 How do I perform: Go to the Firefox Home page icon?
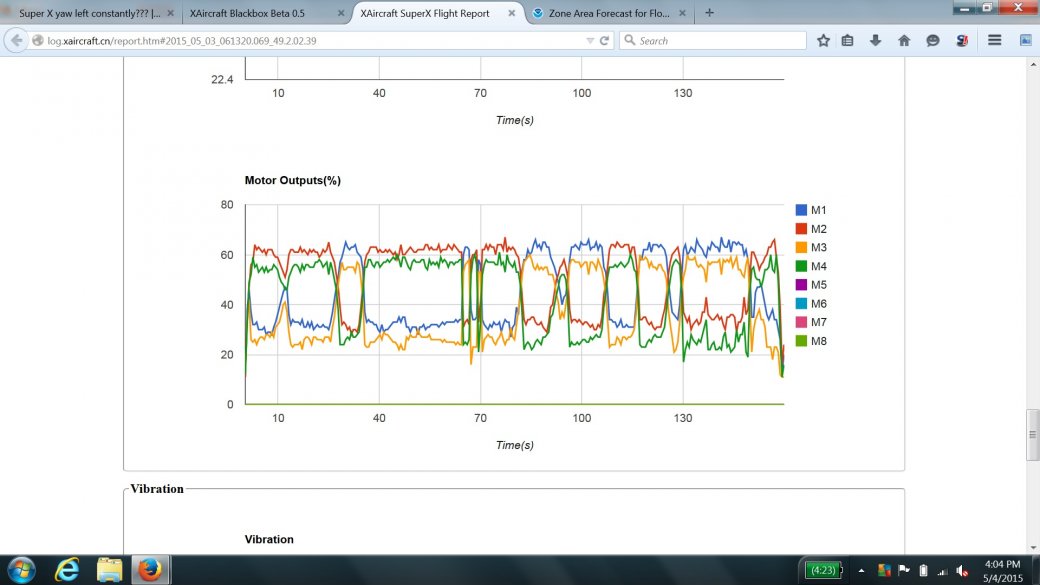click(904, 40)
